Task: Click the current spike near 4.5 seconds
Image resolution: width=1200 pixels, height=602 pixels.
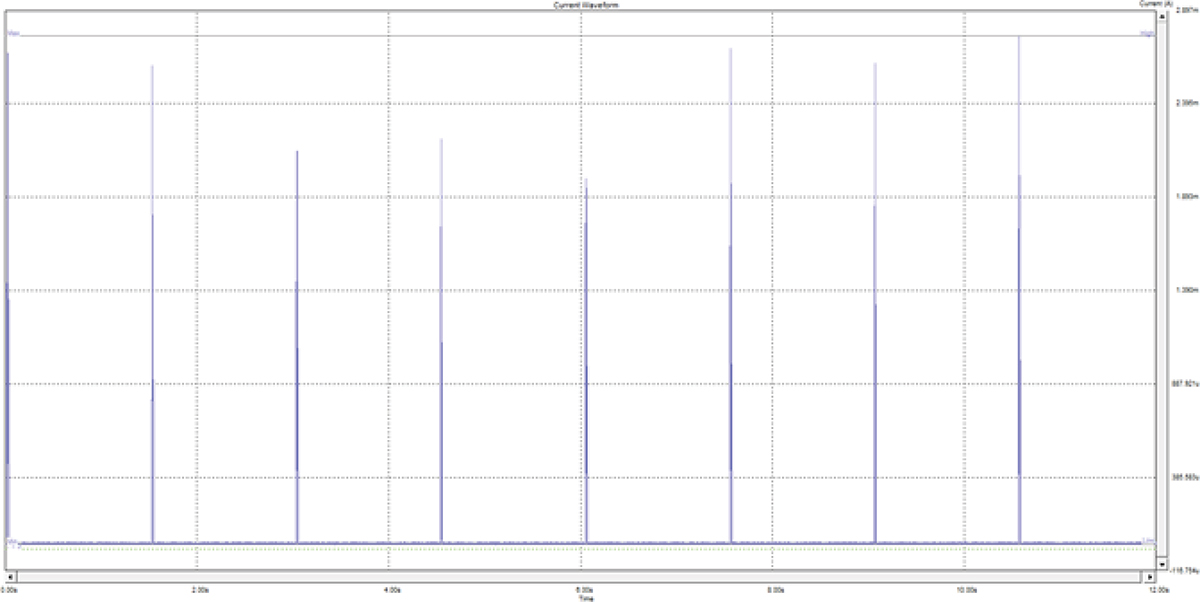Action: [x=441, y=340]
